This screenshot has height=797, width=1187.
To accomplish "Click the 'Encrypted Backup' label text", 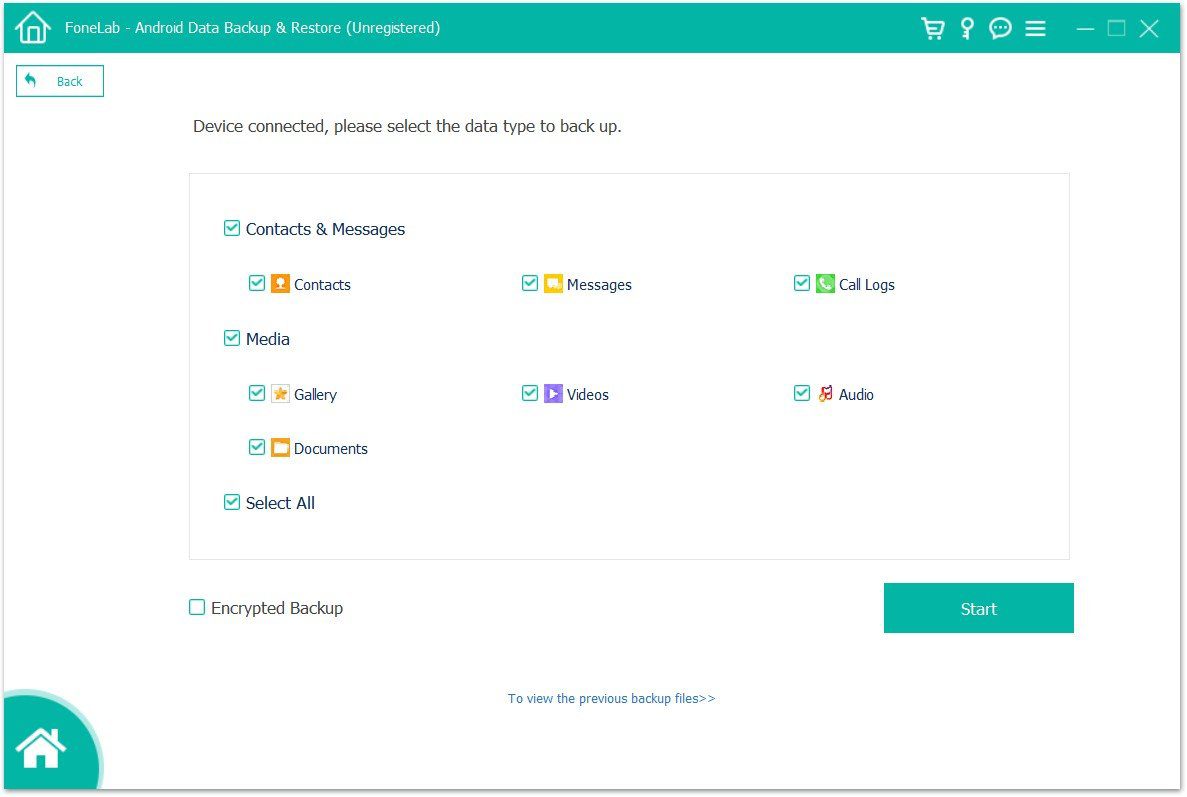I will (x=277, y=609).
